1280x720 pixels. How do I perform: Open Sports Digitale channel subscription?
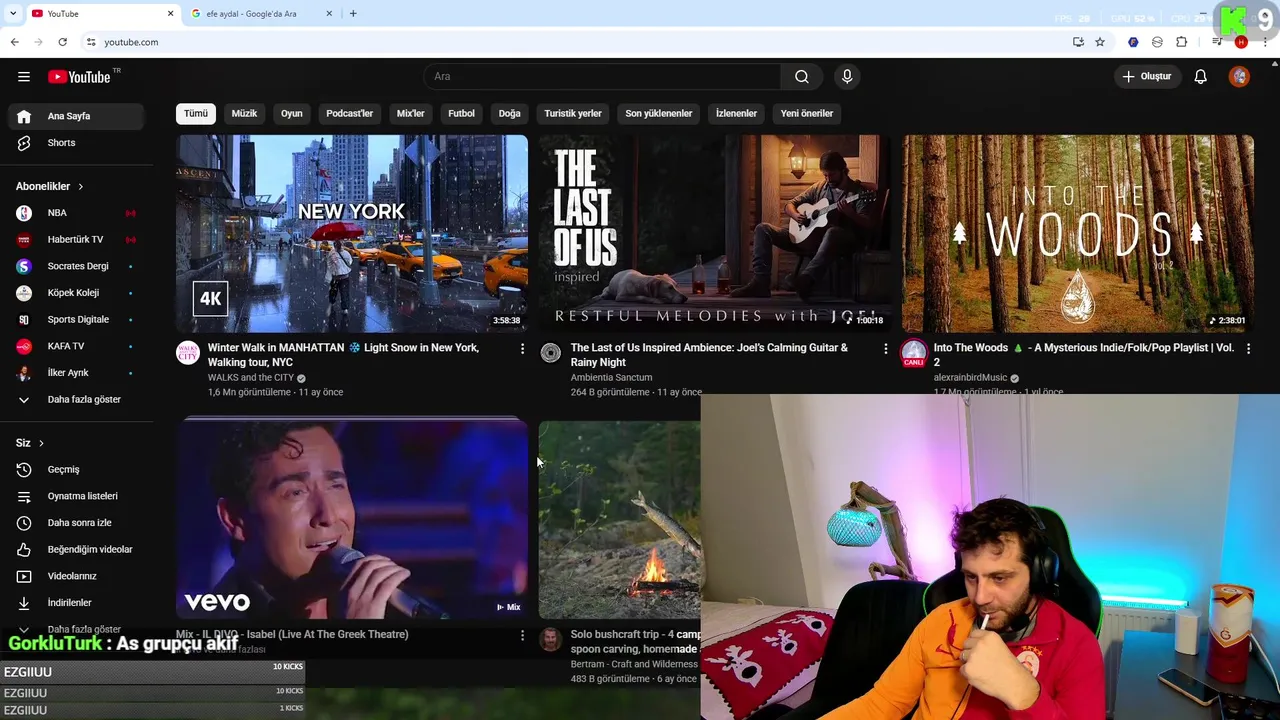click(76, 320)
